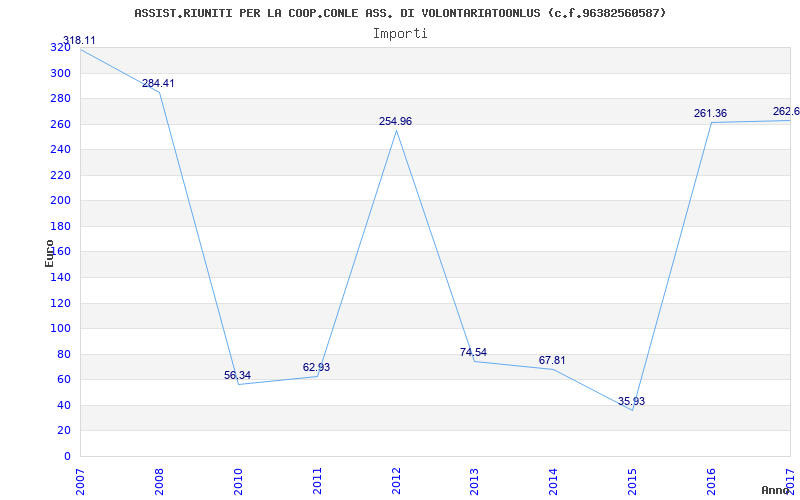Click the 100 y-axis tick label

[x=60, y=329]
